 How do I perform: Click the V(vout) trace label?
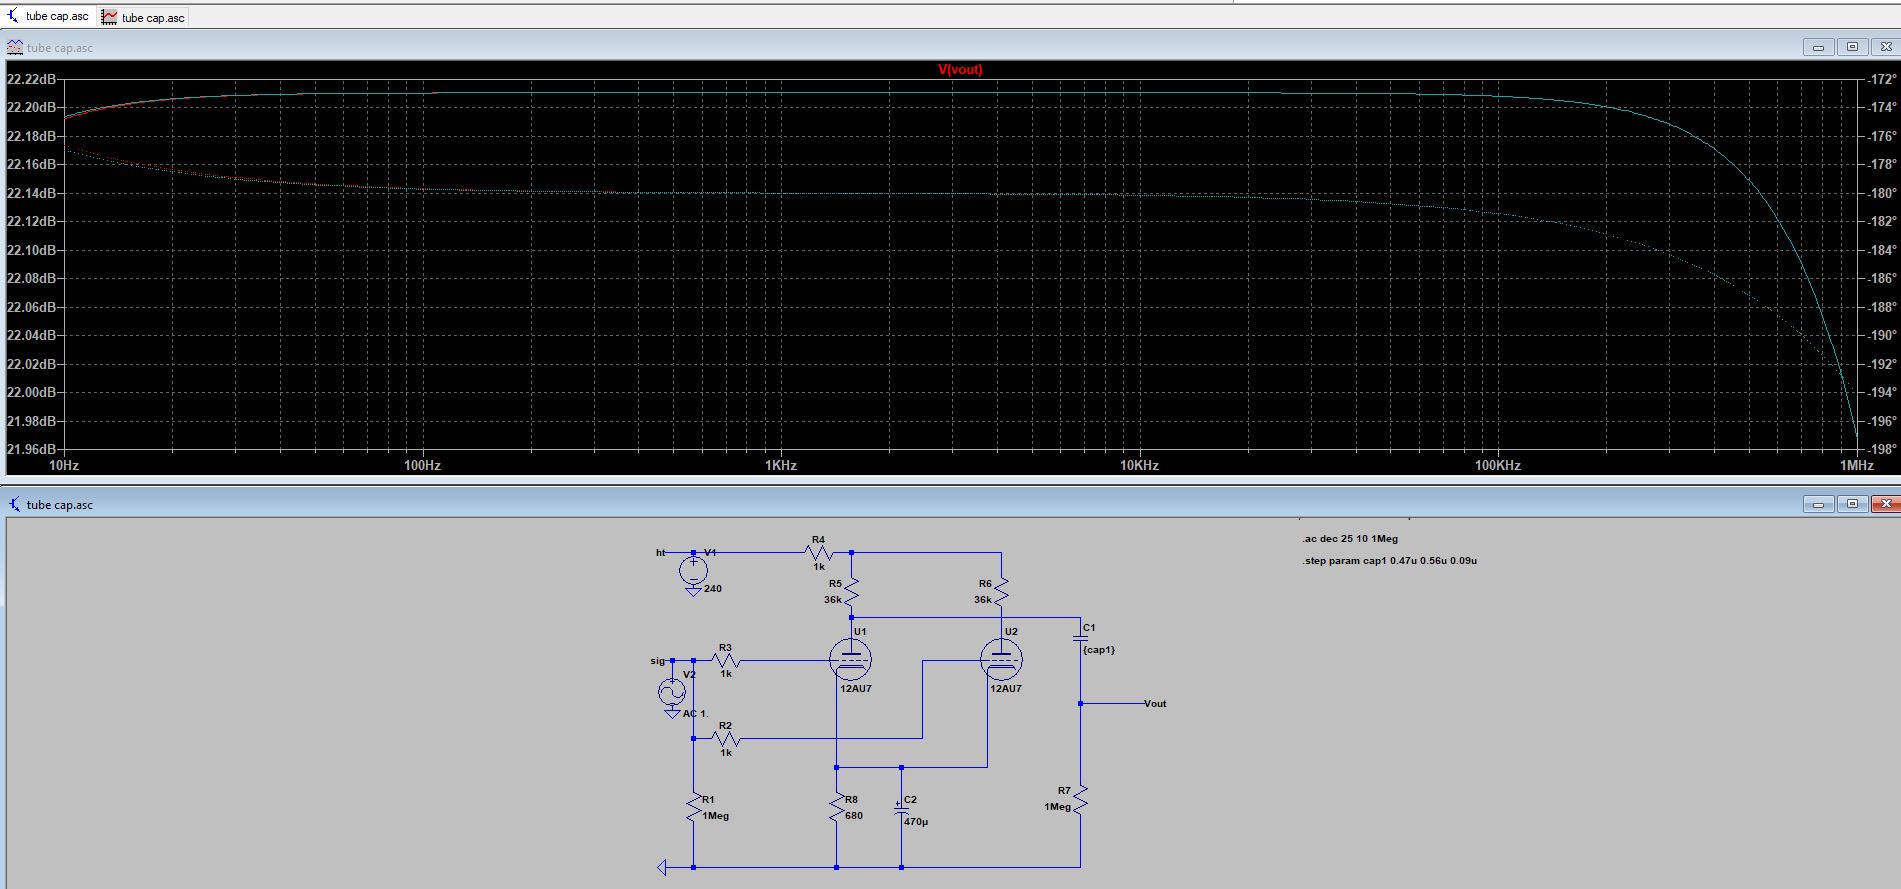(960, 70)
